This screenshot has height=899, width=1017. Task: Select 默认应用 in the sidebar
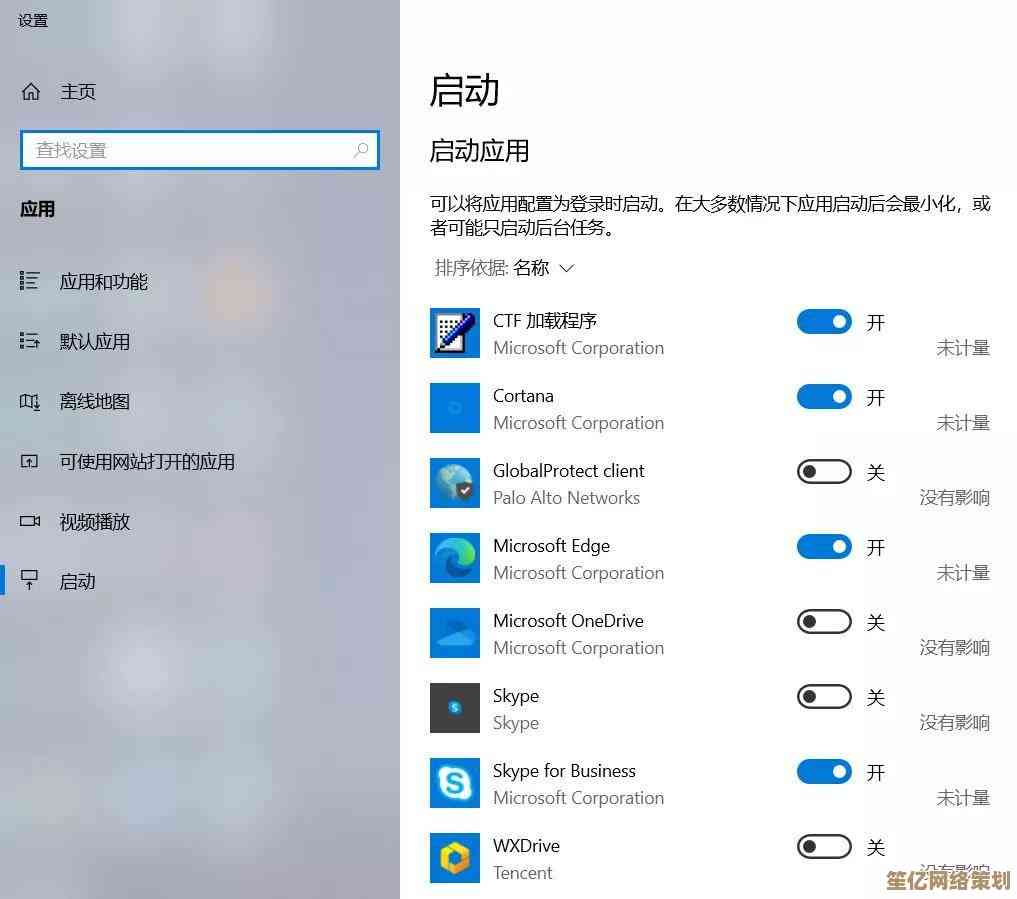coord(94,342)
